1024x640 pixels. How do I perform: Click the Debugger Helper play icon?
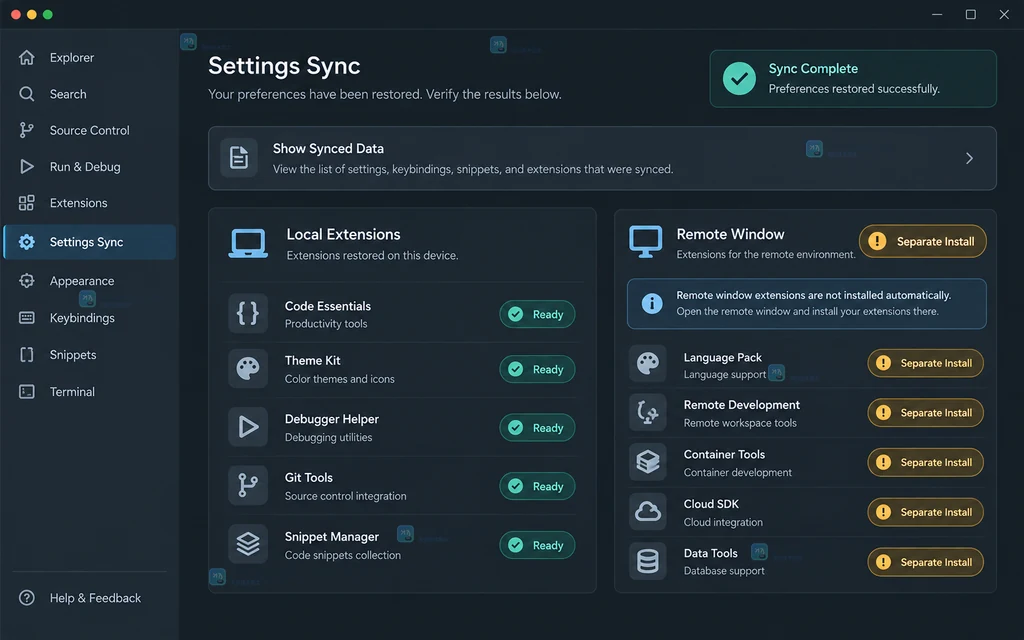click(x=248, y=427)
